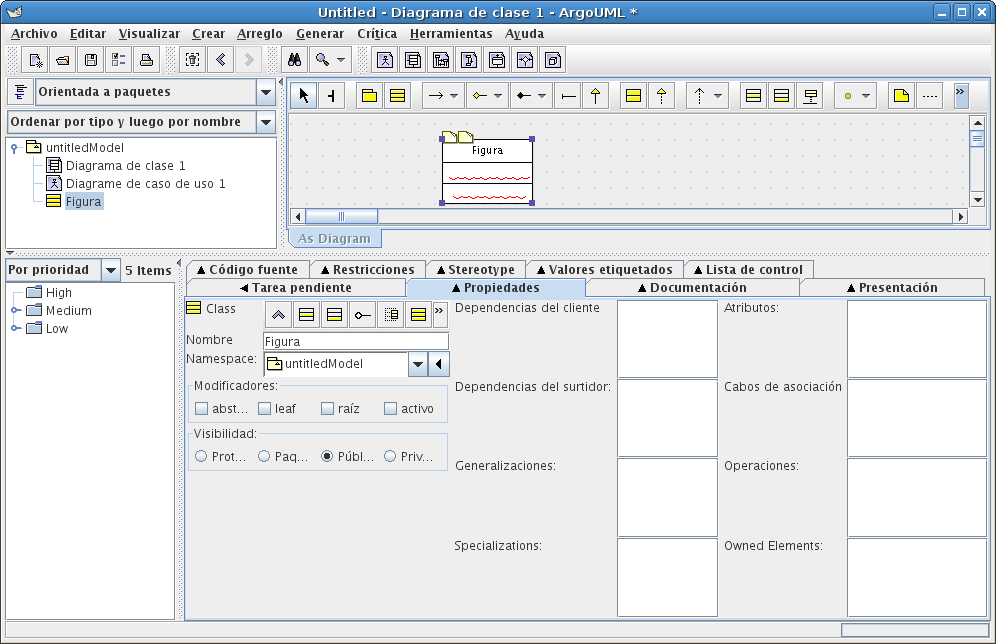Choose the Private visibility radio button

389,456
